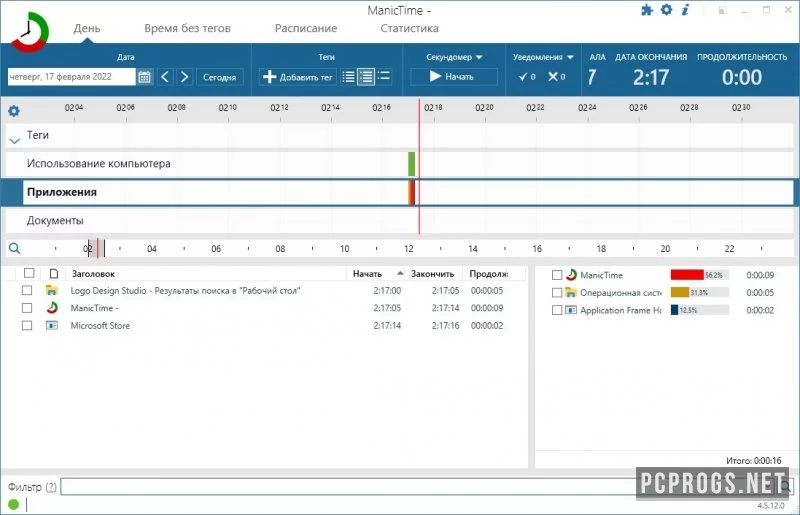Click the Операционная система folder icon
The height and width of the screenshot is (515, 800).
pyautogui.click(x=571, y=292)
